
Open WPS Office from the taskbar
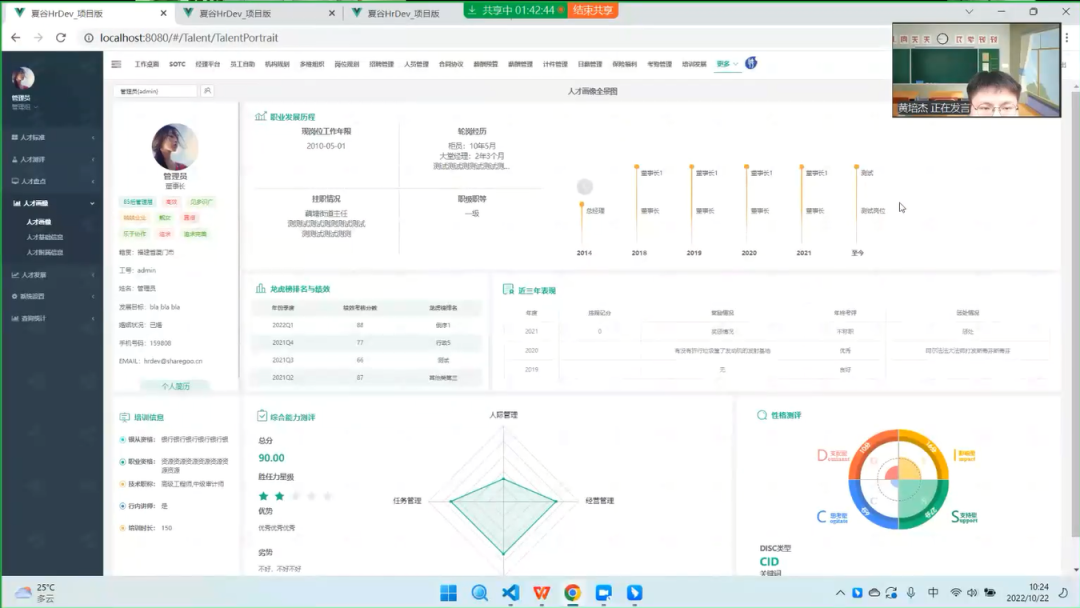tap(541, 593)
